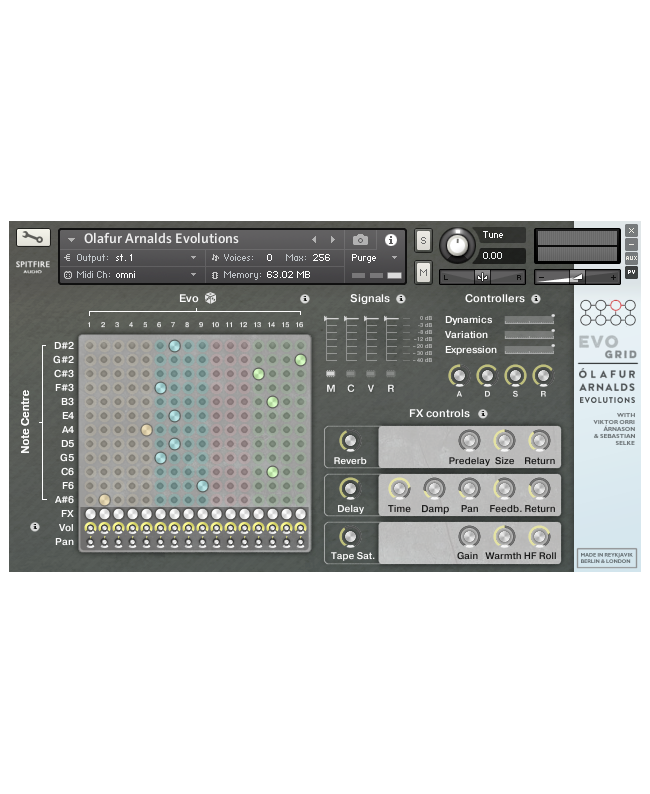Adjust the Tune knob
The image size is (650, 794).
(457, 245)
